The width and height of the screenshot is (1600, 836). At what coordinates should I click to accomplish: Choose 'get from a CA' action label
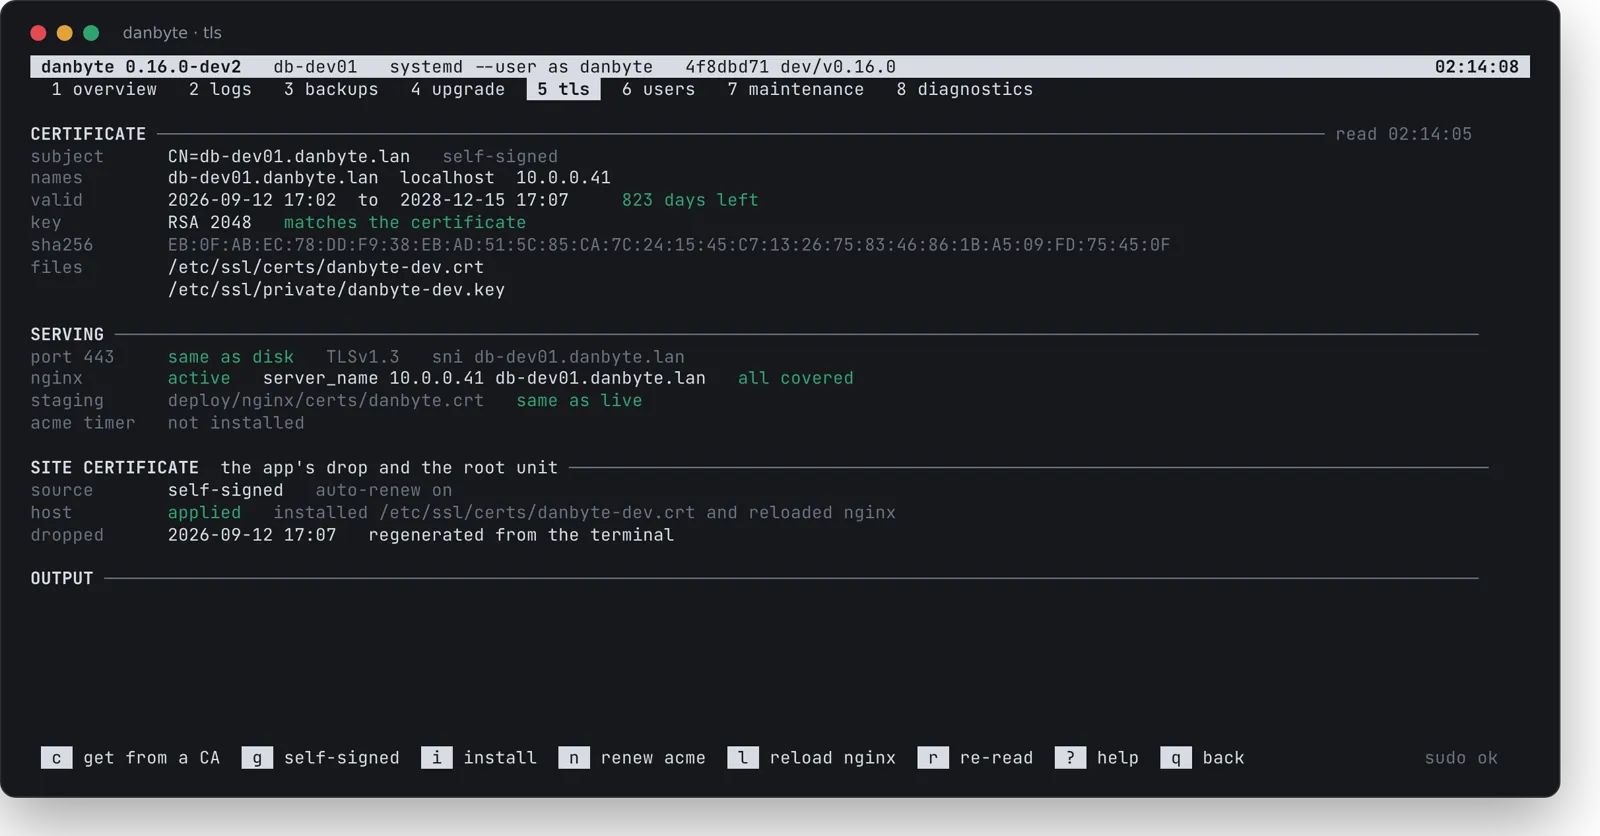(152, 758)
